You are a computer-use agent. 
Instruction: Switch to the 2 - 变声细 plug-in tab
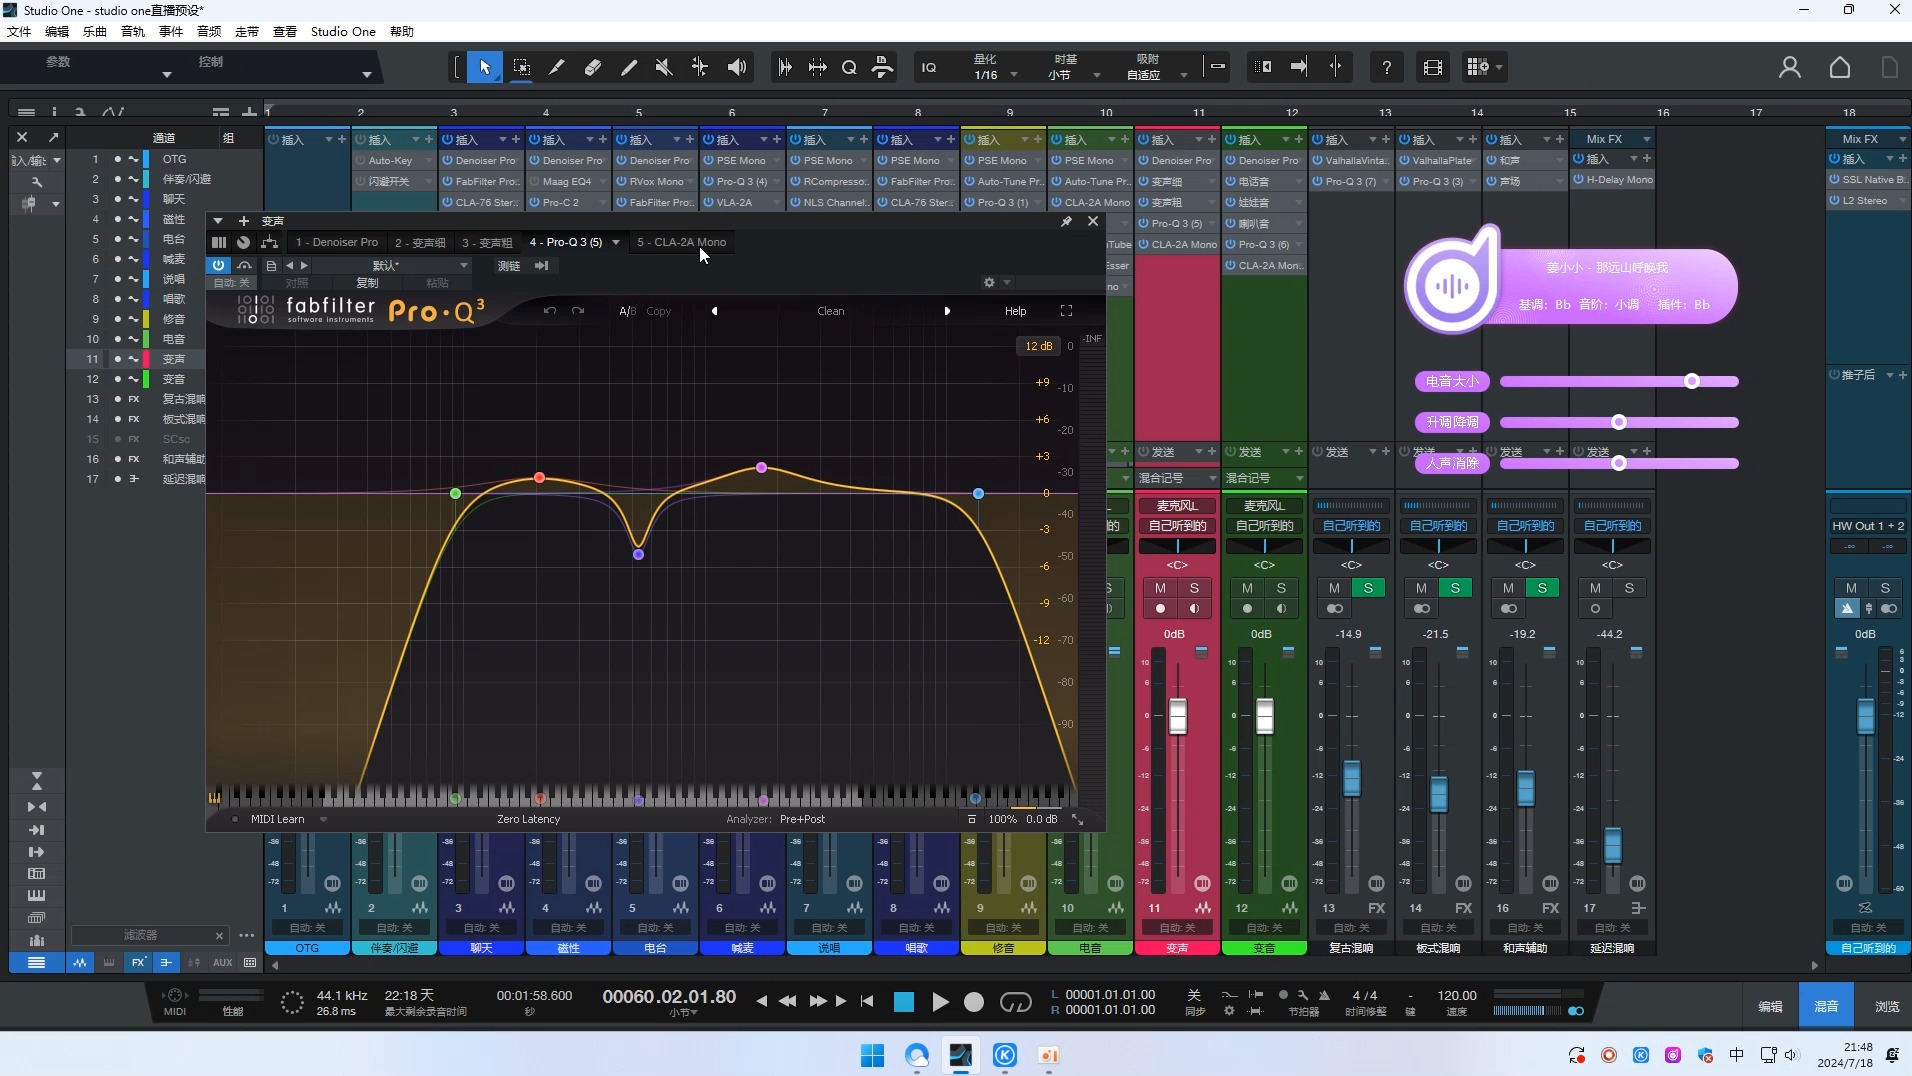coord(420,242)
